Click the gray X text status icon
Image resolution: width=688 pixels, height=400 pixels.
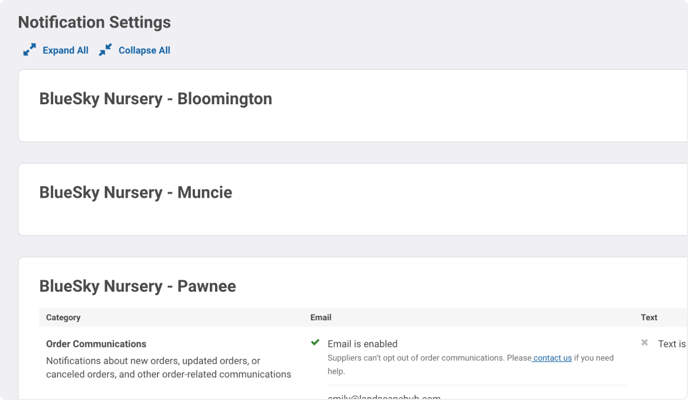[645, 343]
